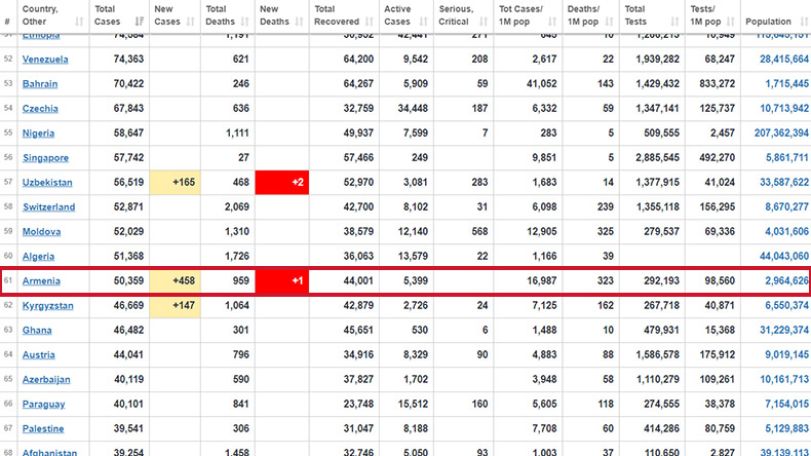Image resolution: width=811 pixels, height=456 pixels.
Task: Sort by Country, Other column arrows
Action: coord(79,22)
